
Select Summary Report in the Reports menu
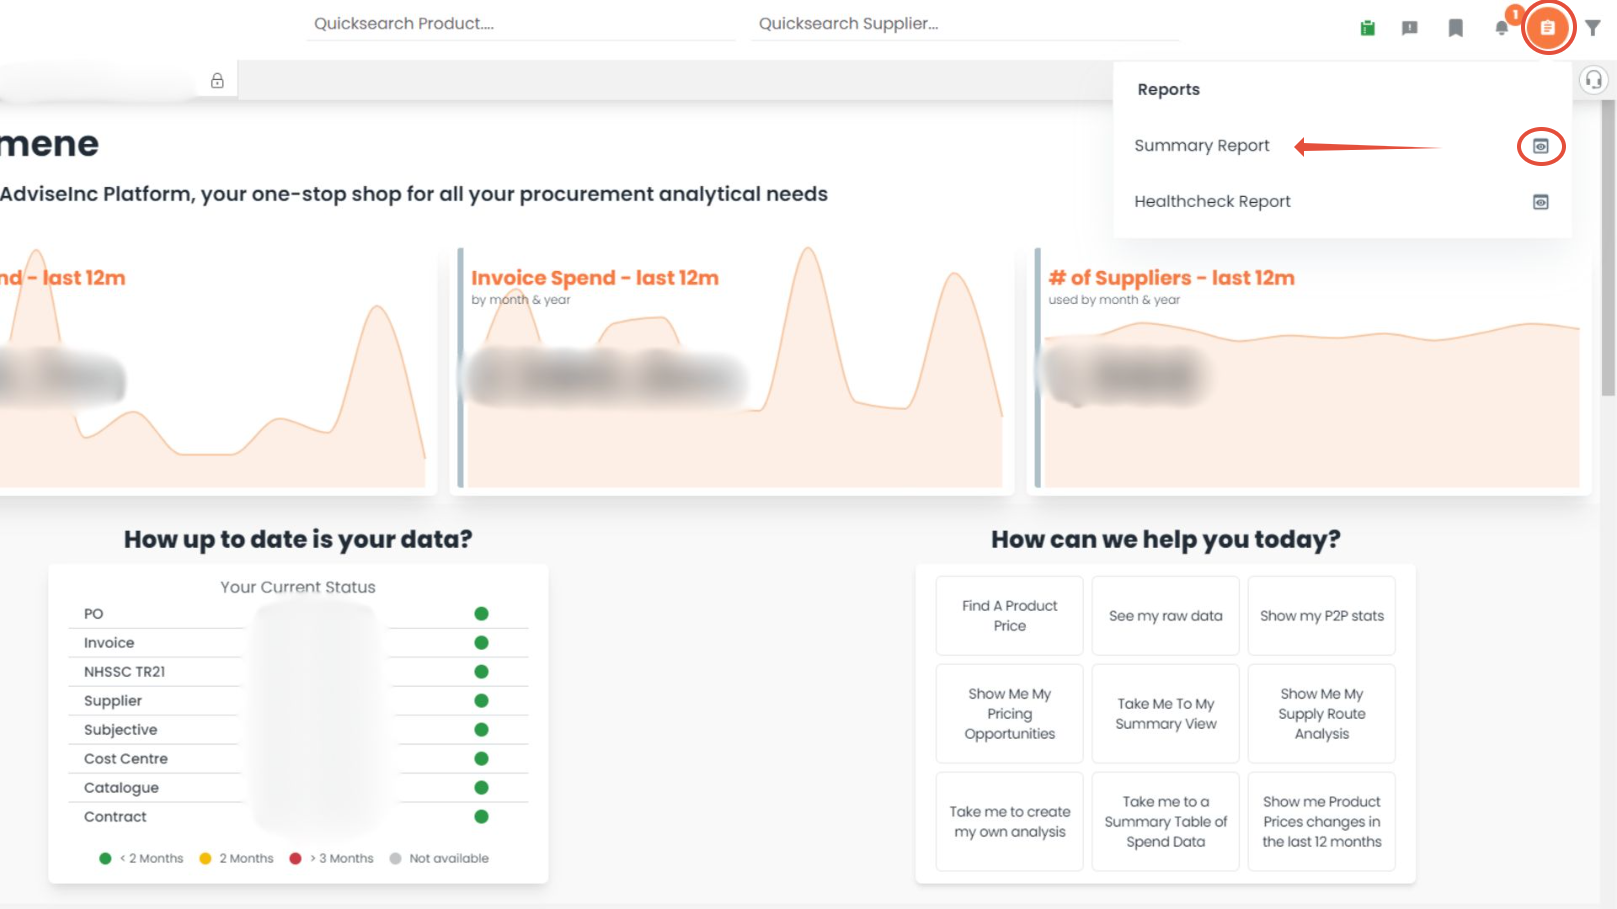pyautogui.click(x=1202, y=146)
